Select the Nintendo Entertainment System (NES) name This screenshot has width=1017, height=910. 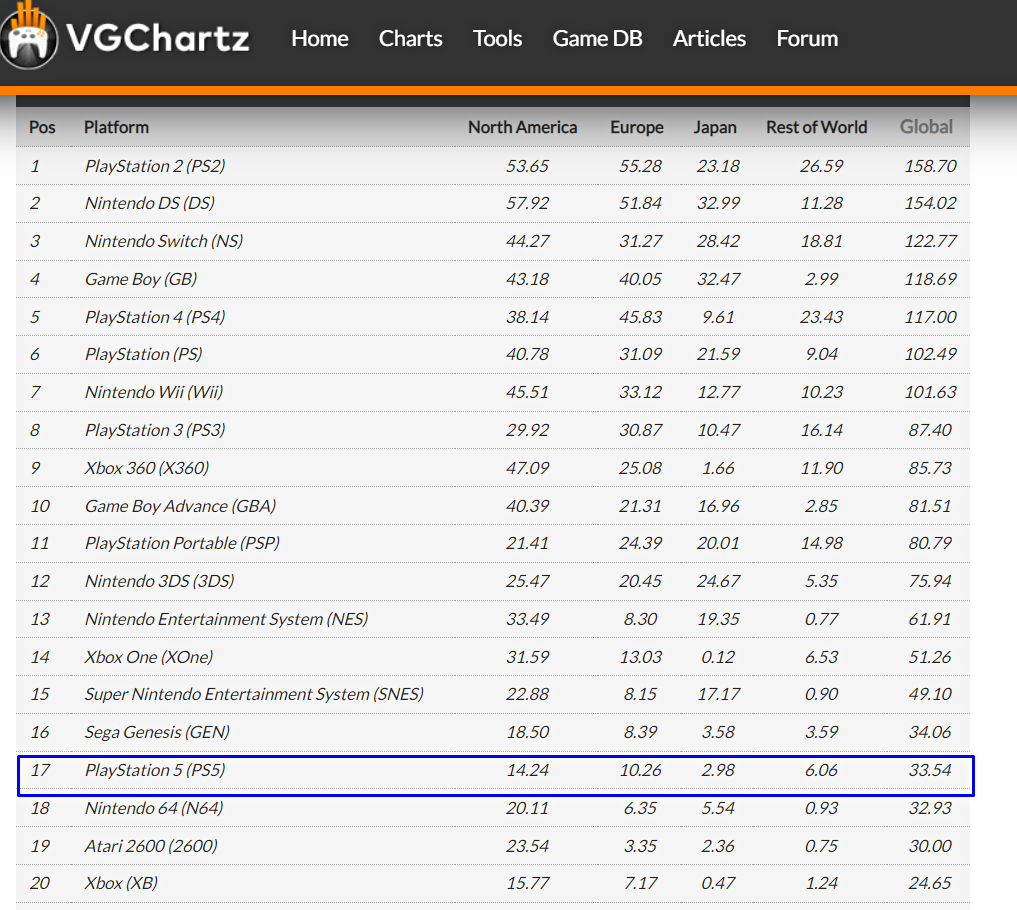(x=226, y=619)
